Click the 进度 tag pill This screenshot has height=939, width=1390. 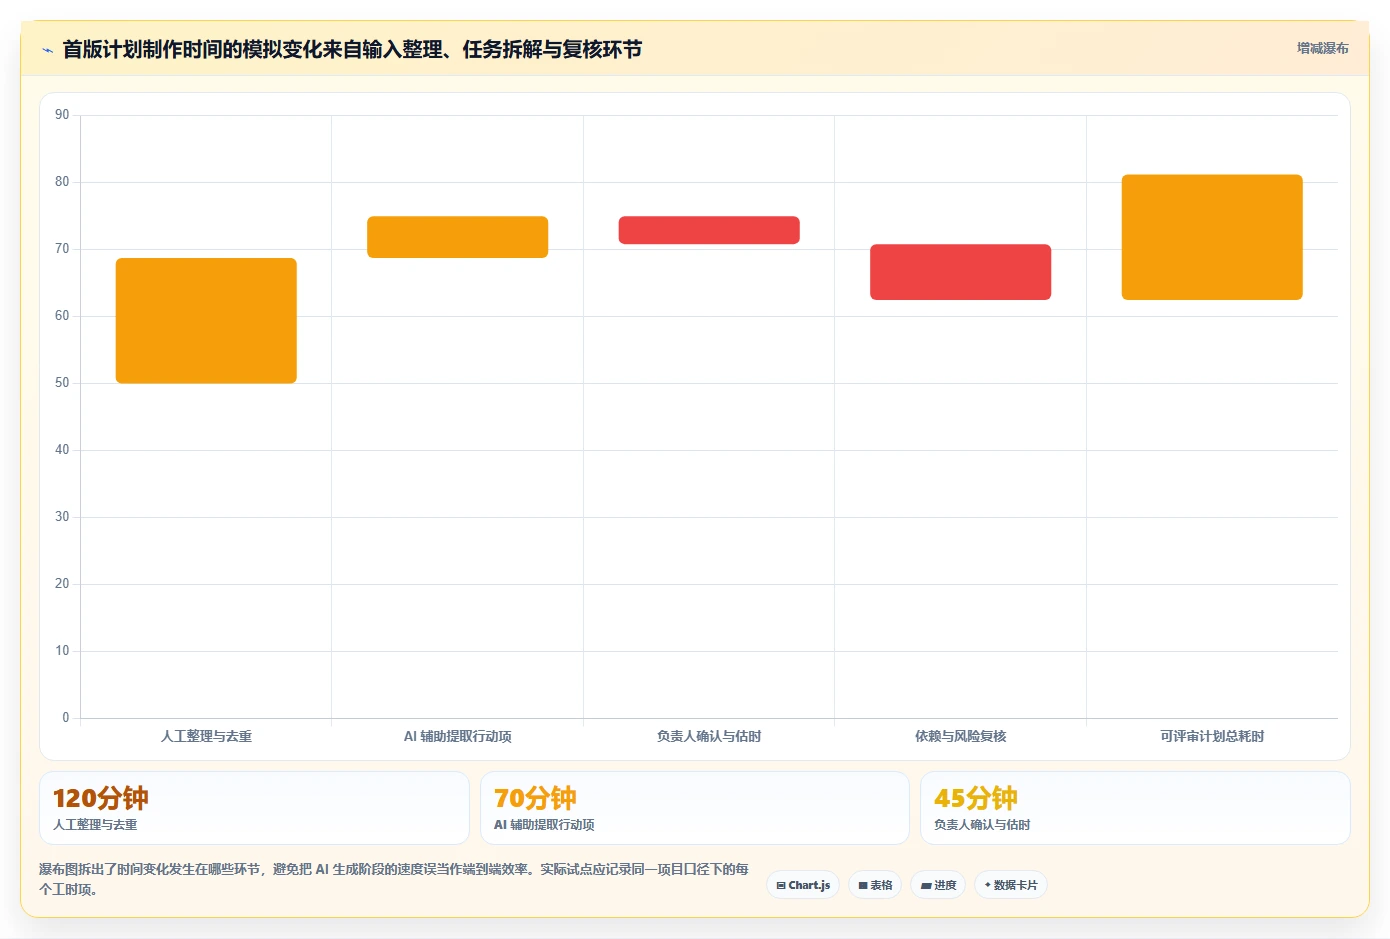click(x=938, y=885)
